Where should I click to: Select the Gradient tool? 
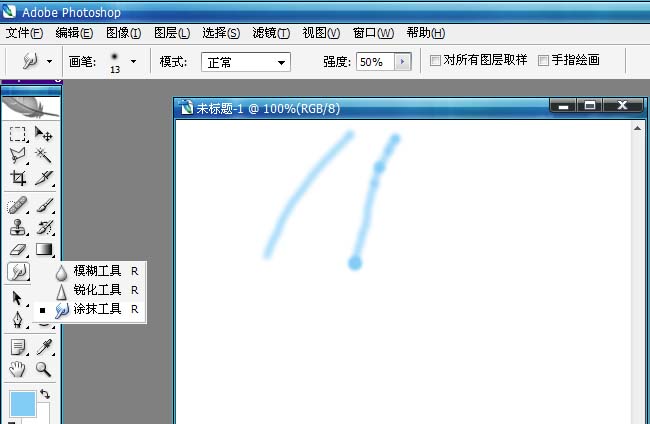coord(44,250)
